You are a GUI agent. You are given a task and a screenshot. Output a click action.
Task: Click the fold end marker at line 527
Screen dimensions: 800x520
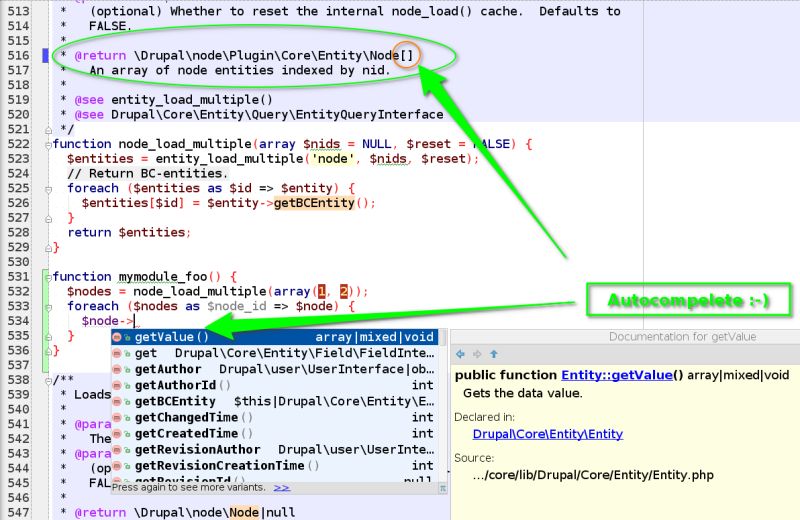[48, 219]
